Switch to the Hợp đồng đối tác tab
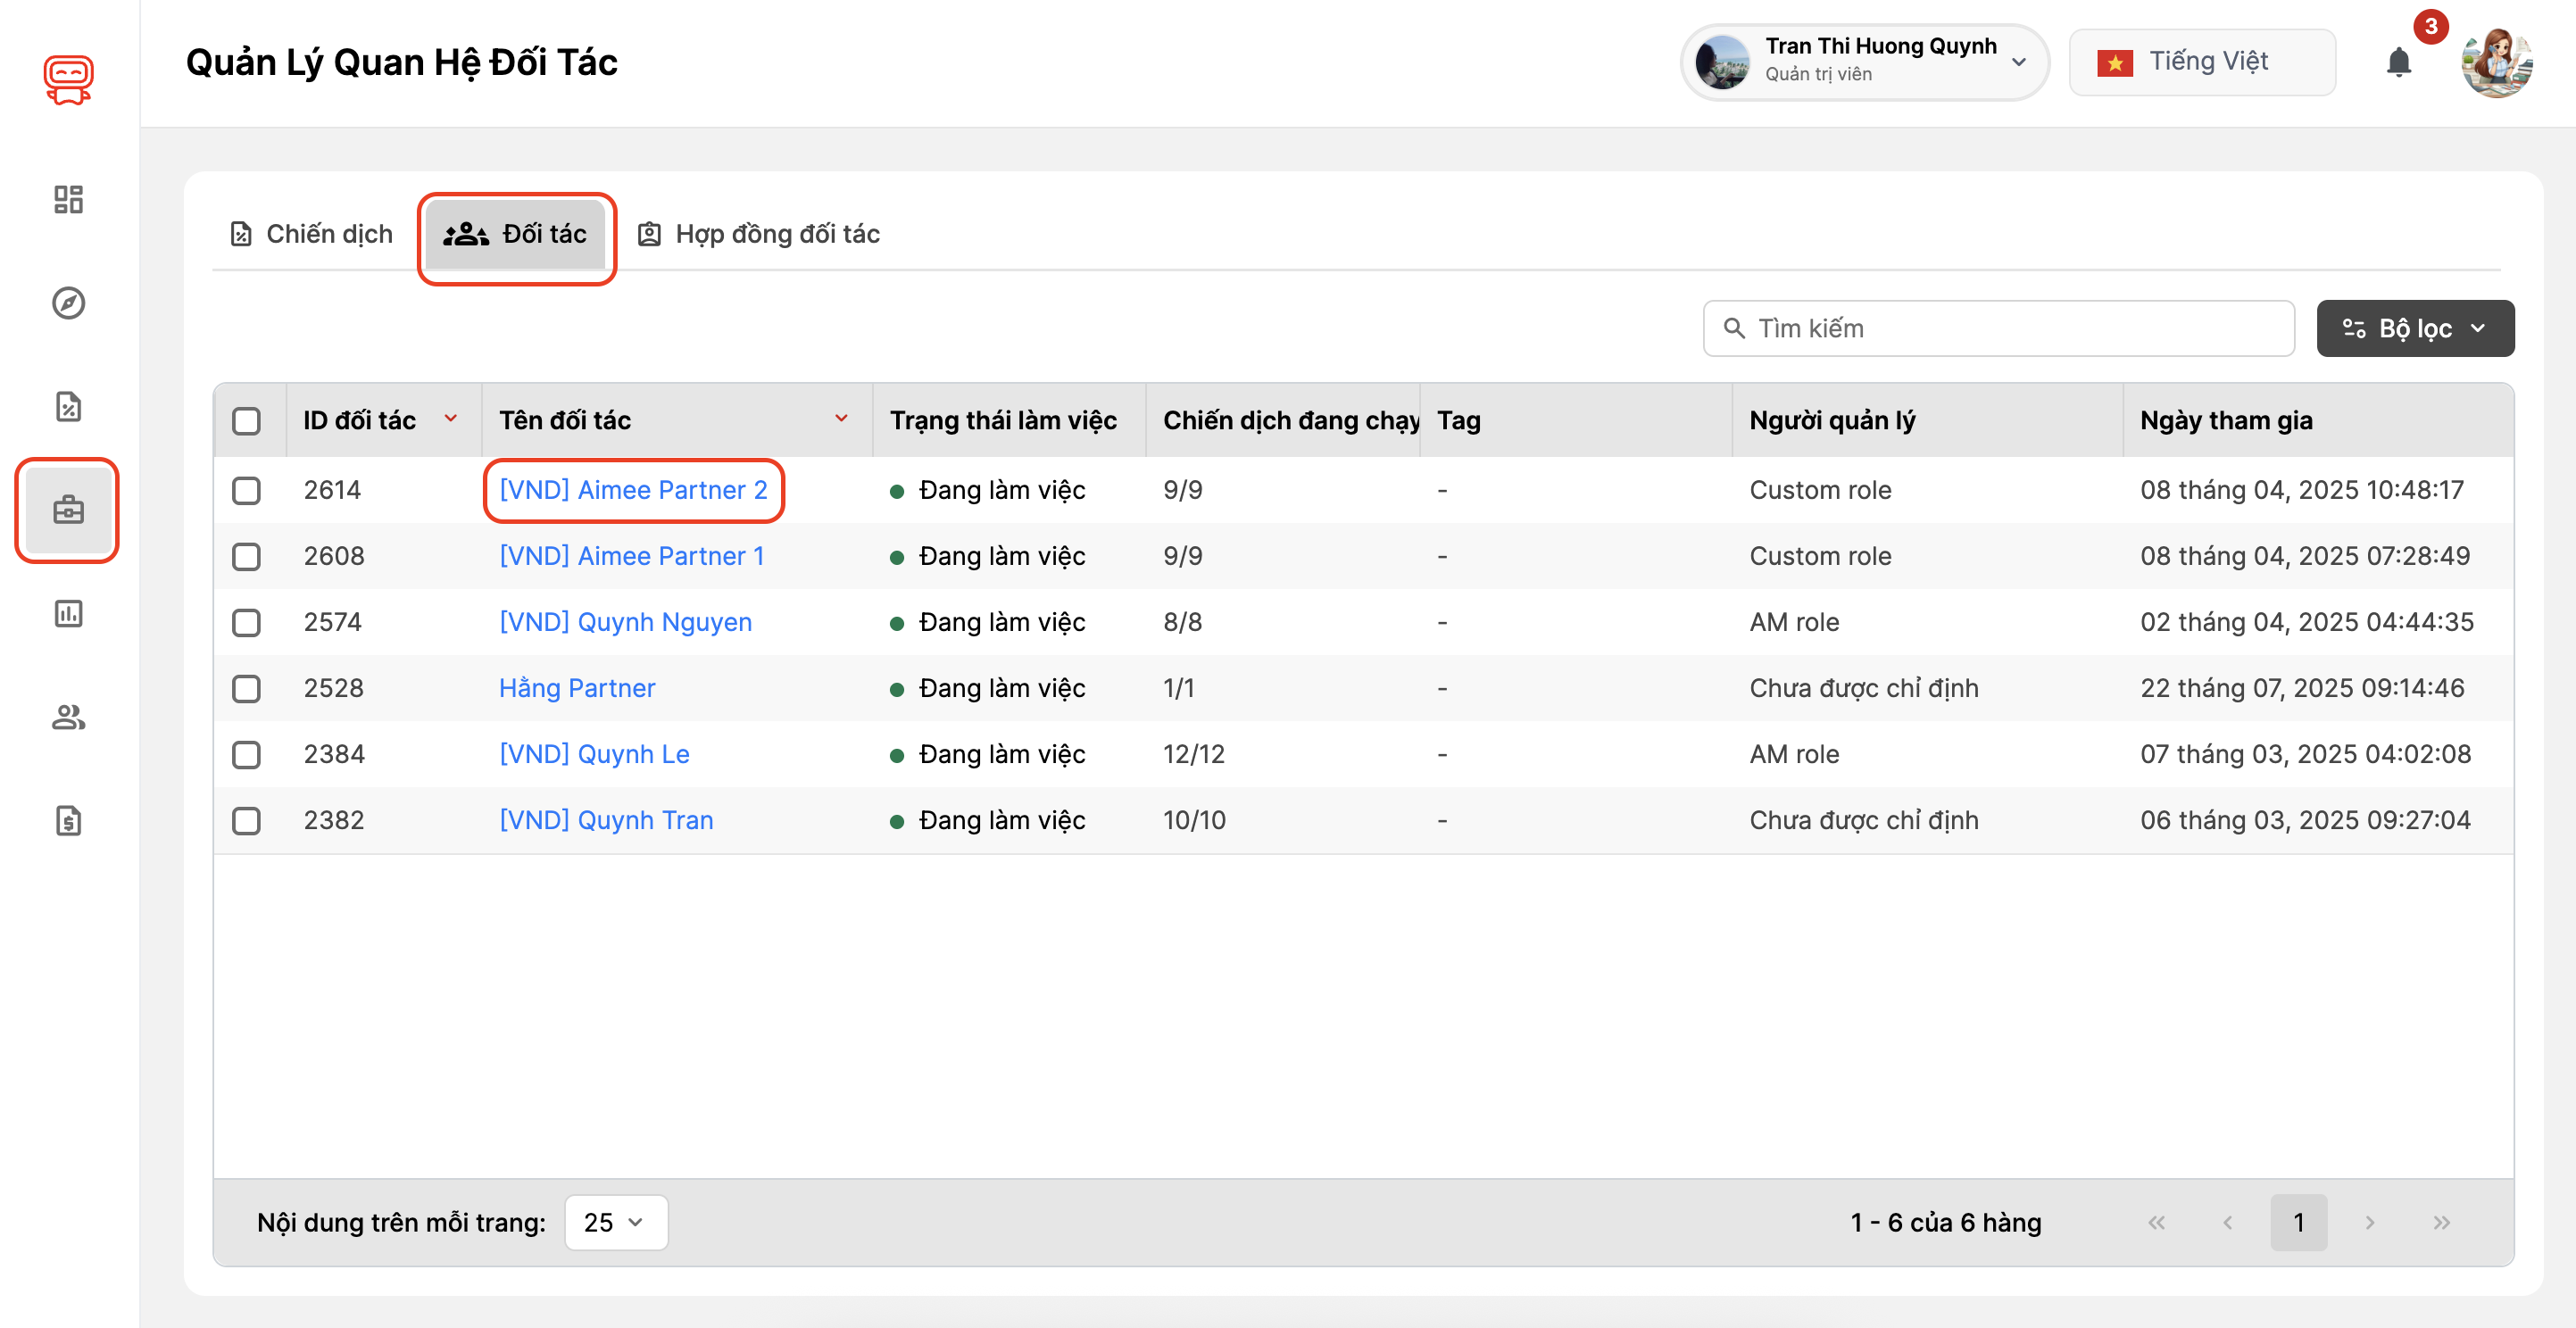Screen dimensions: 2576x1328 pyautogui.click(x=759, y=234)
